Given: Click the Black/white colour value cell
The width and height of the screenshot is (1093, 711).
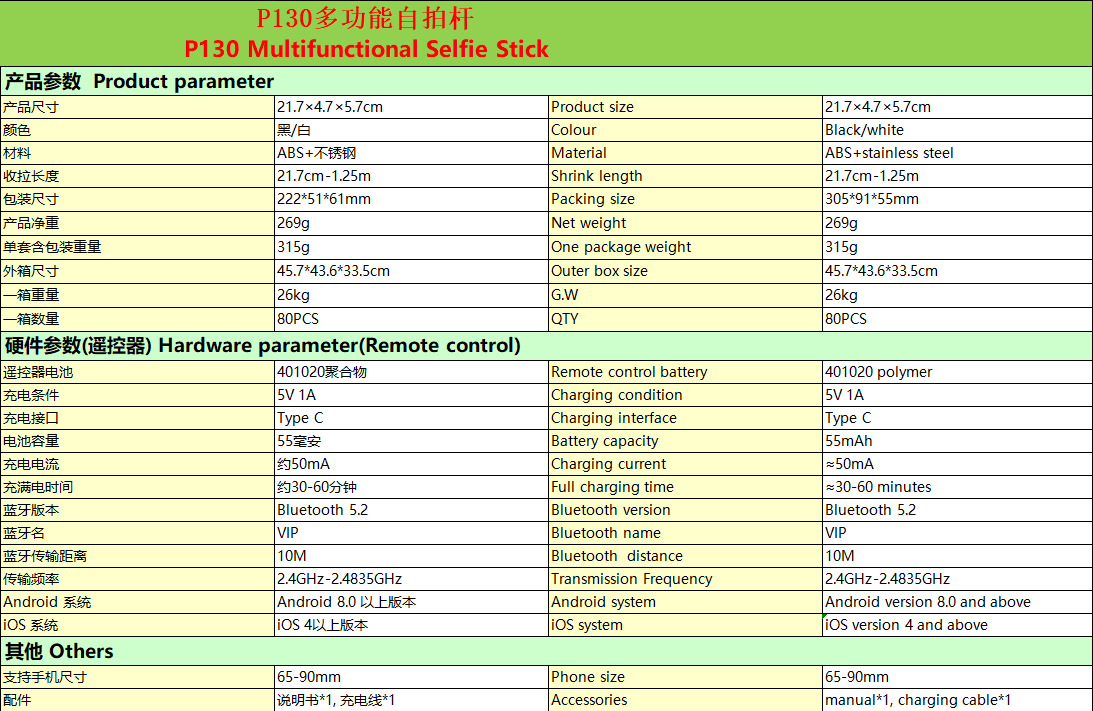Looking at the screenshot, I should [x=957, y=130].
